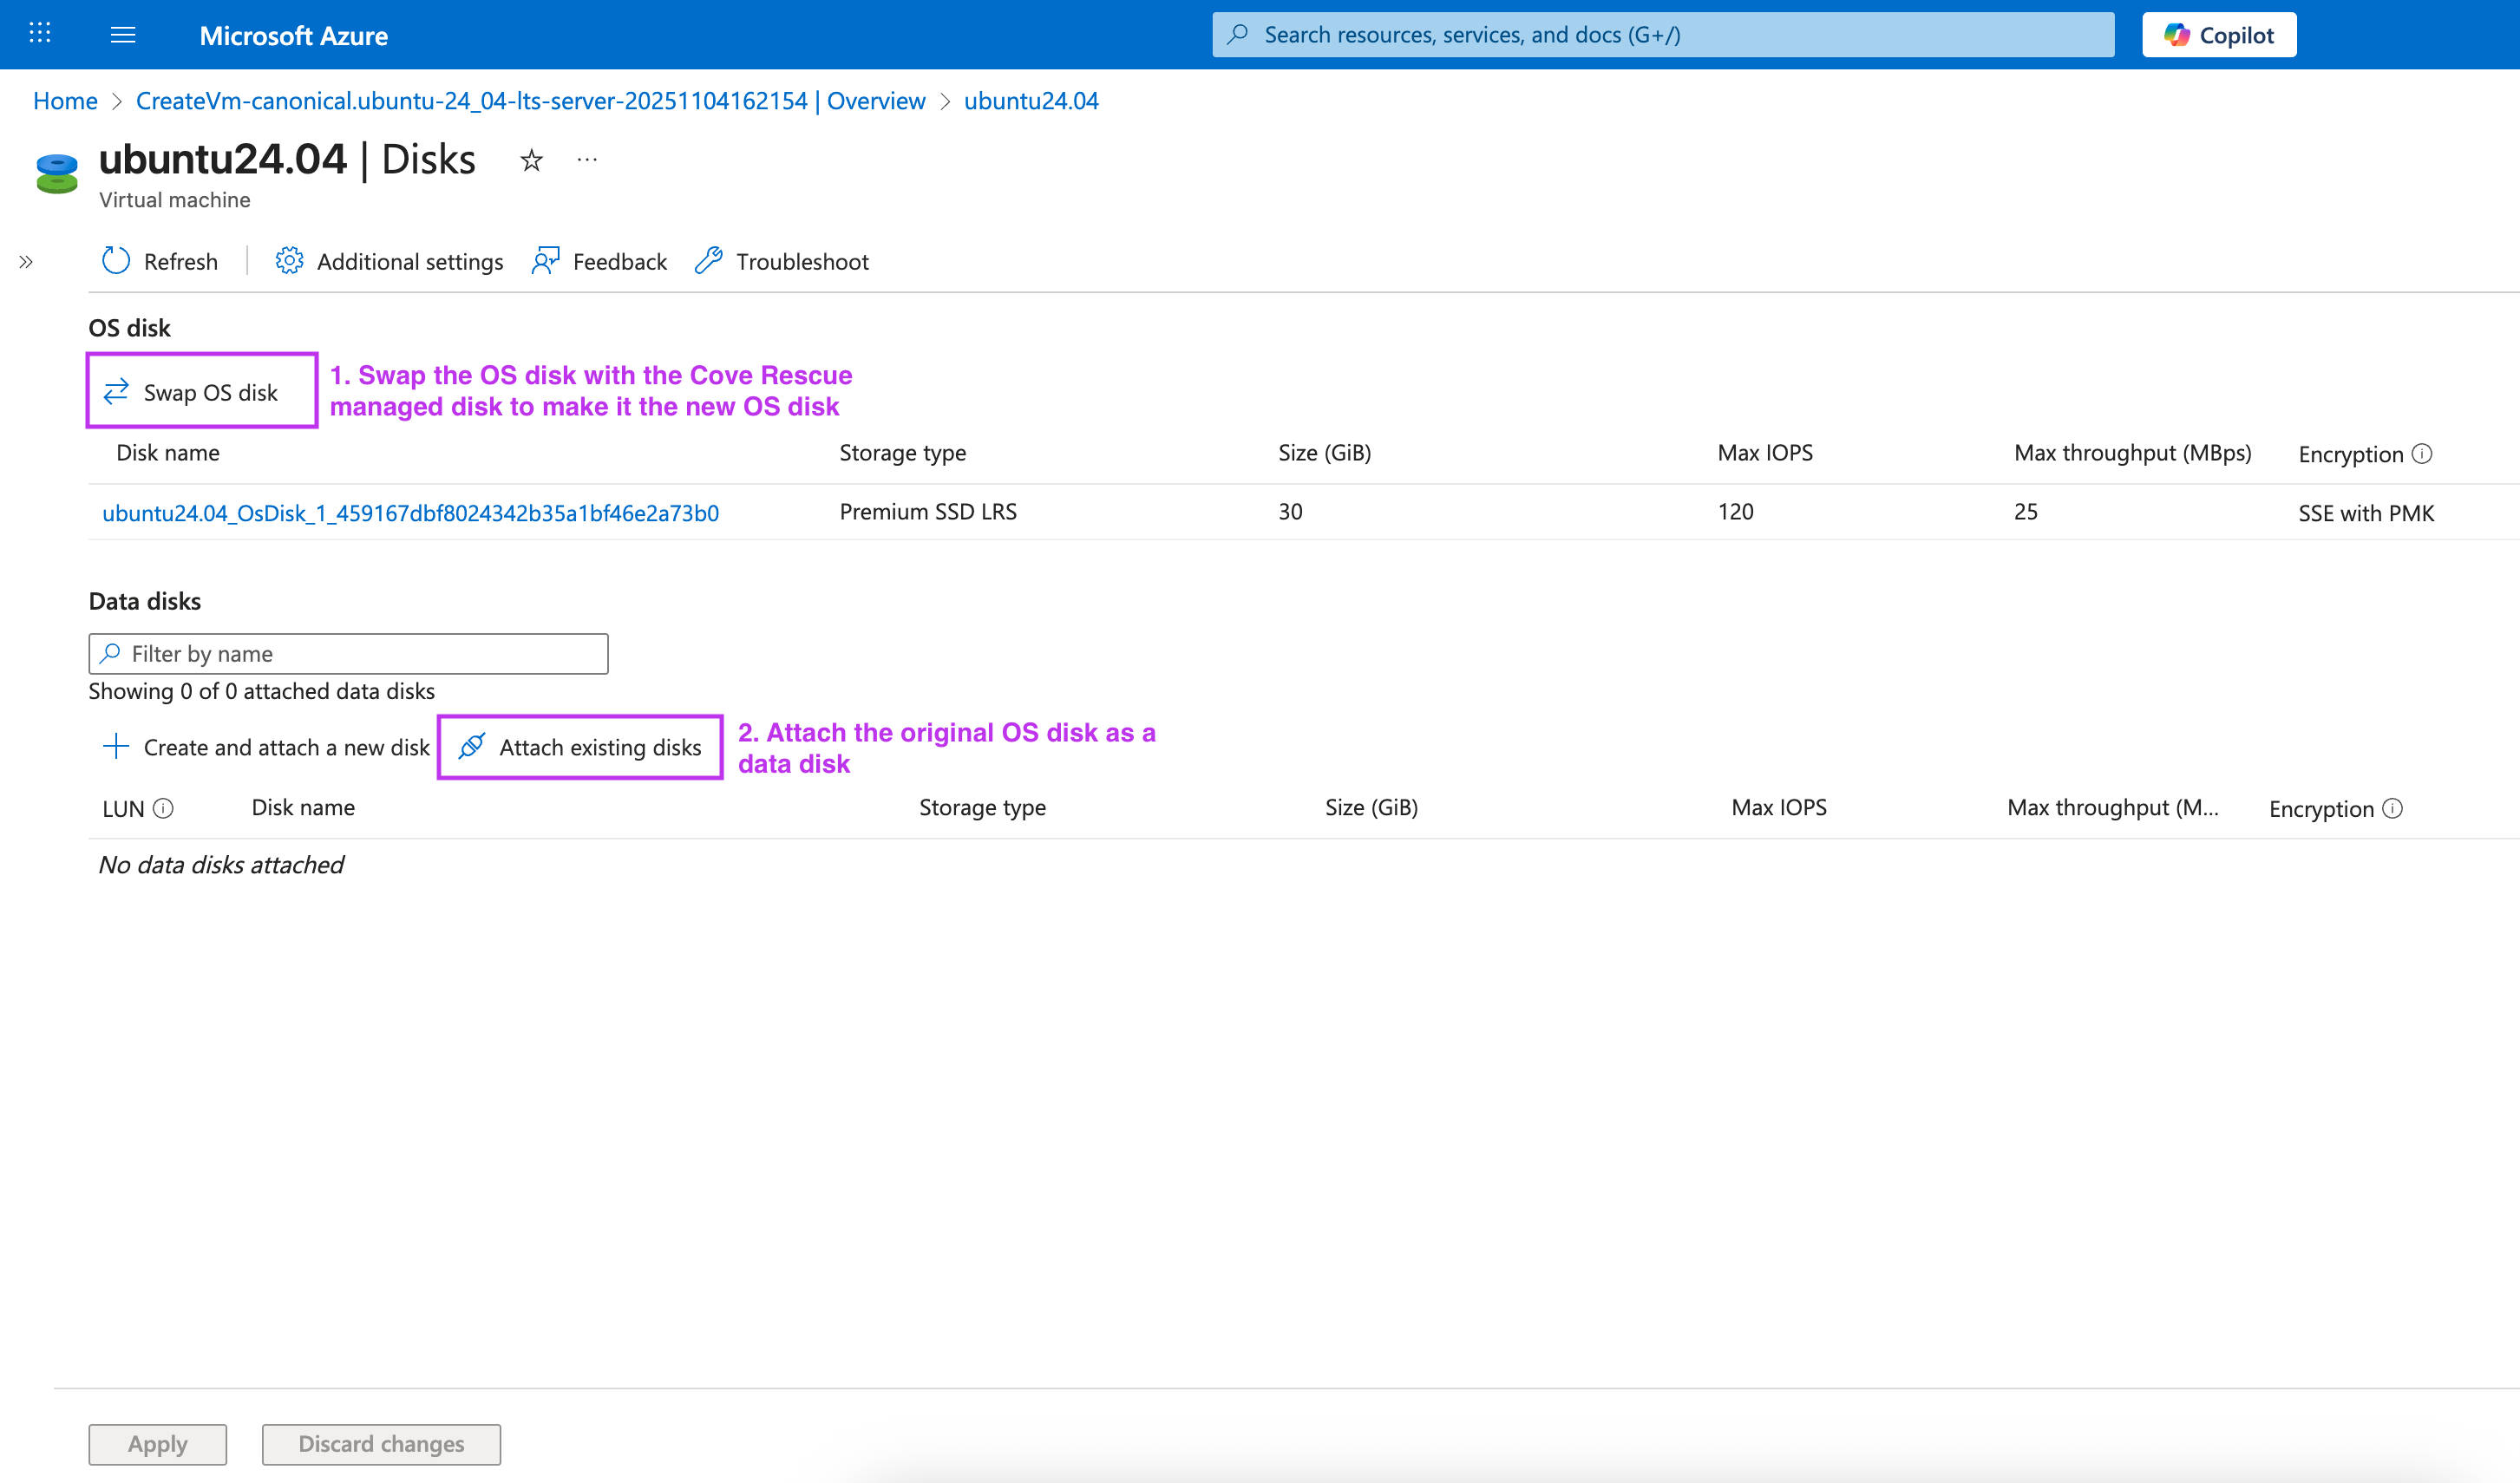Focus the Filter by name field
The width and height of the screenshot is (2520, 1483).
point(348,654)
